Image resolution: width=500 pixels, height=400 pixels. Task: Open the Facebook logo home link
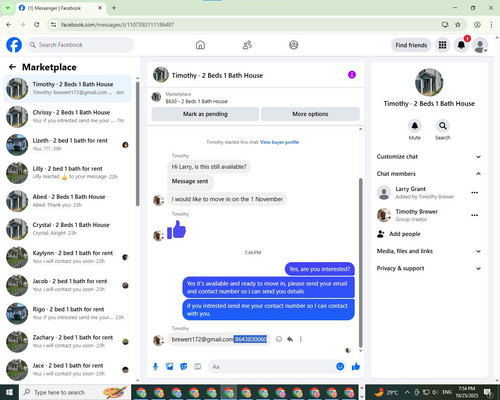click(x=14, y=45)
